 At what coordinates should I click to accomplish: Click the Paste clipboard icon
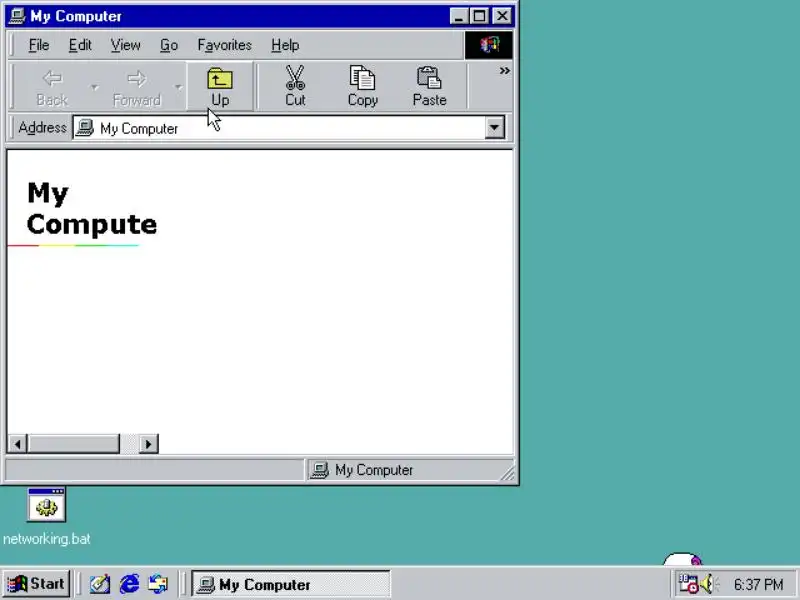[429, 78]
